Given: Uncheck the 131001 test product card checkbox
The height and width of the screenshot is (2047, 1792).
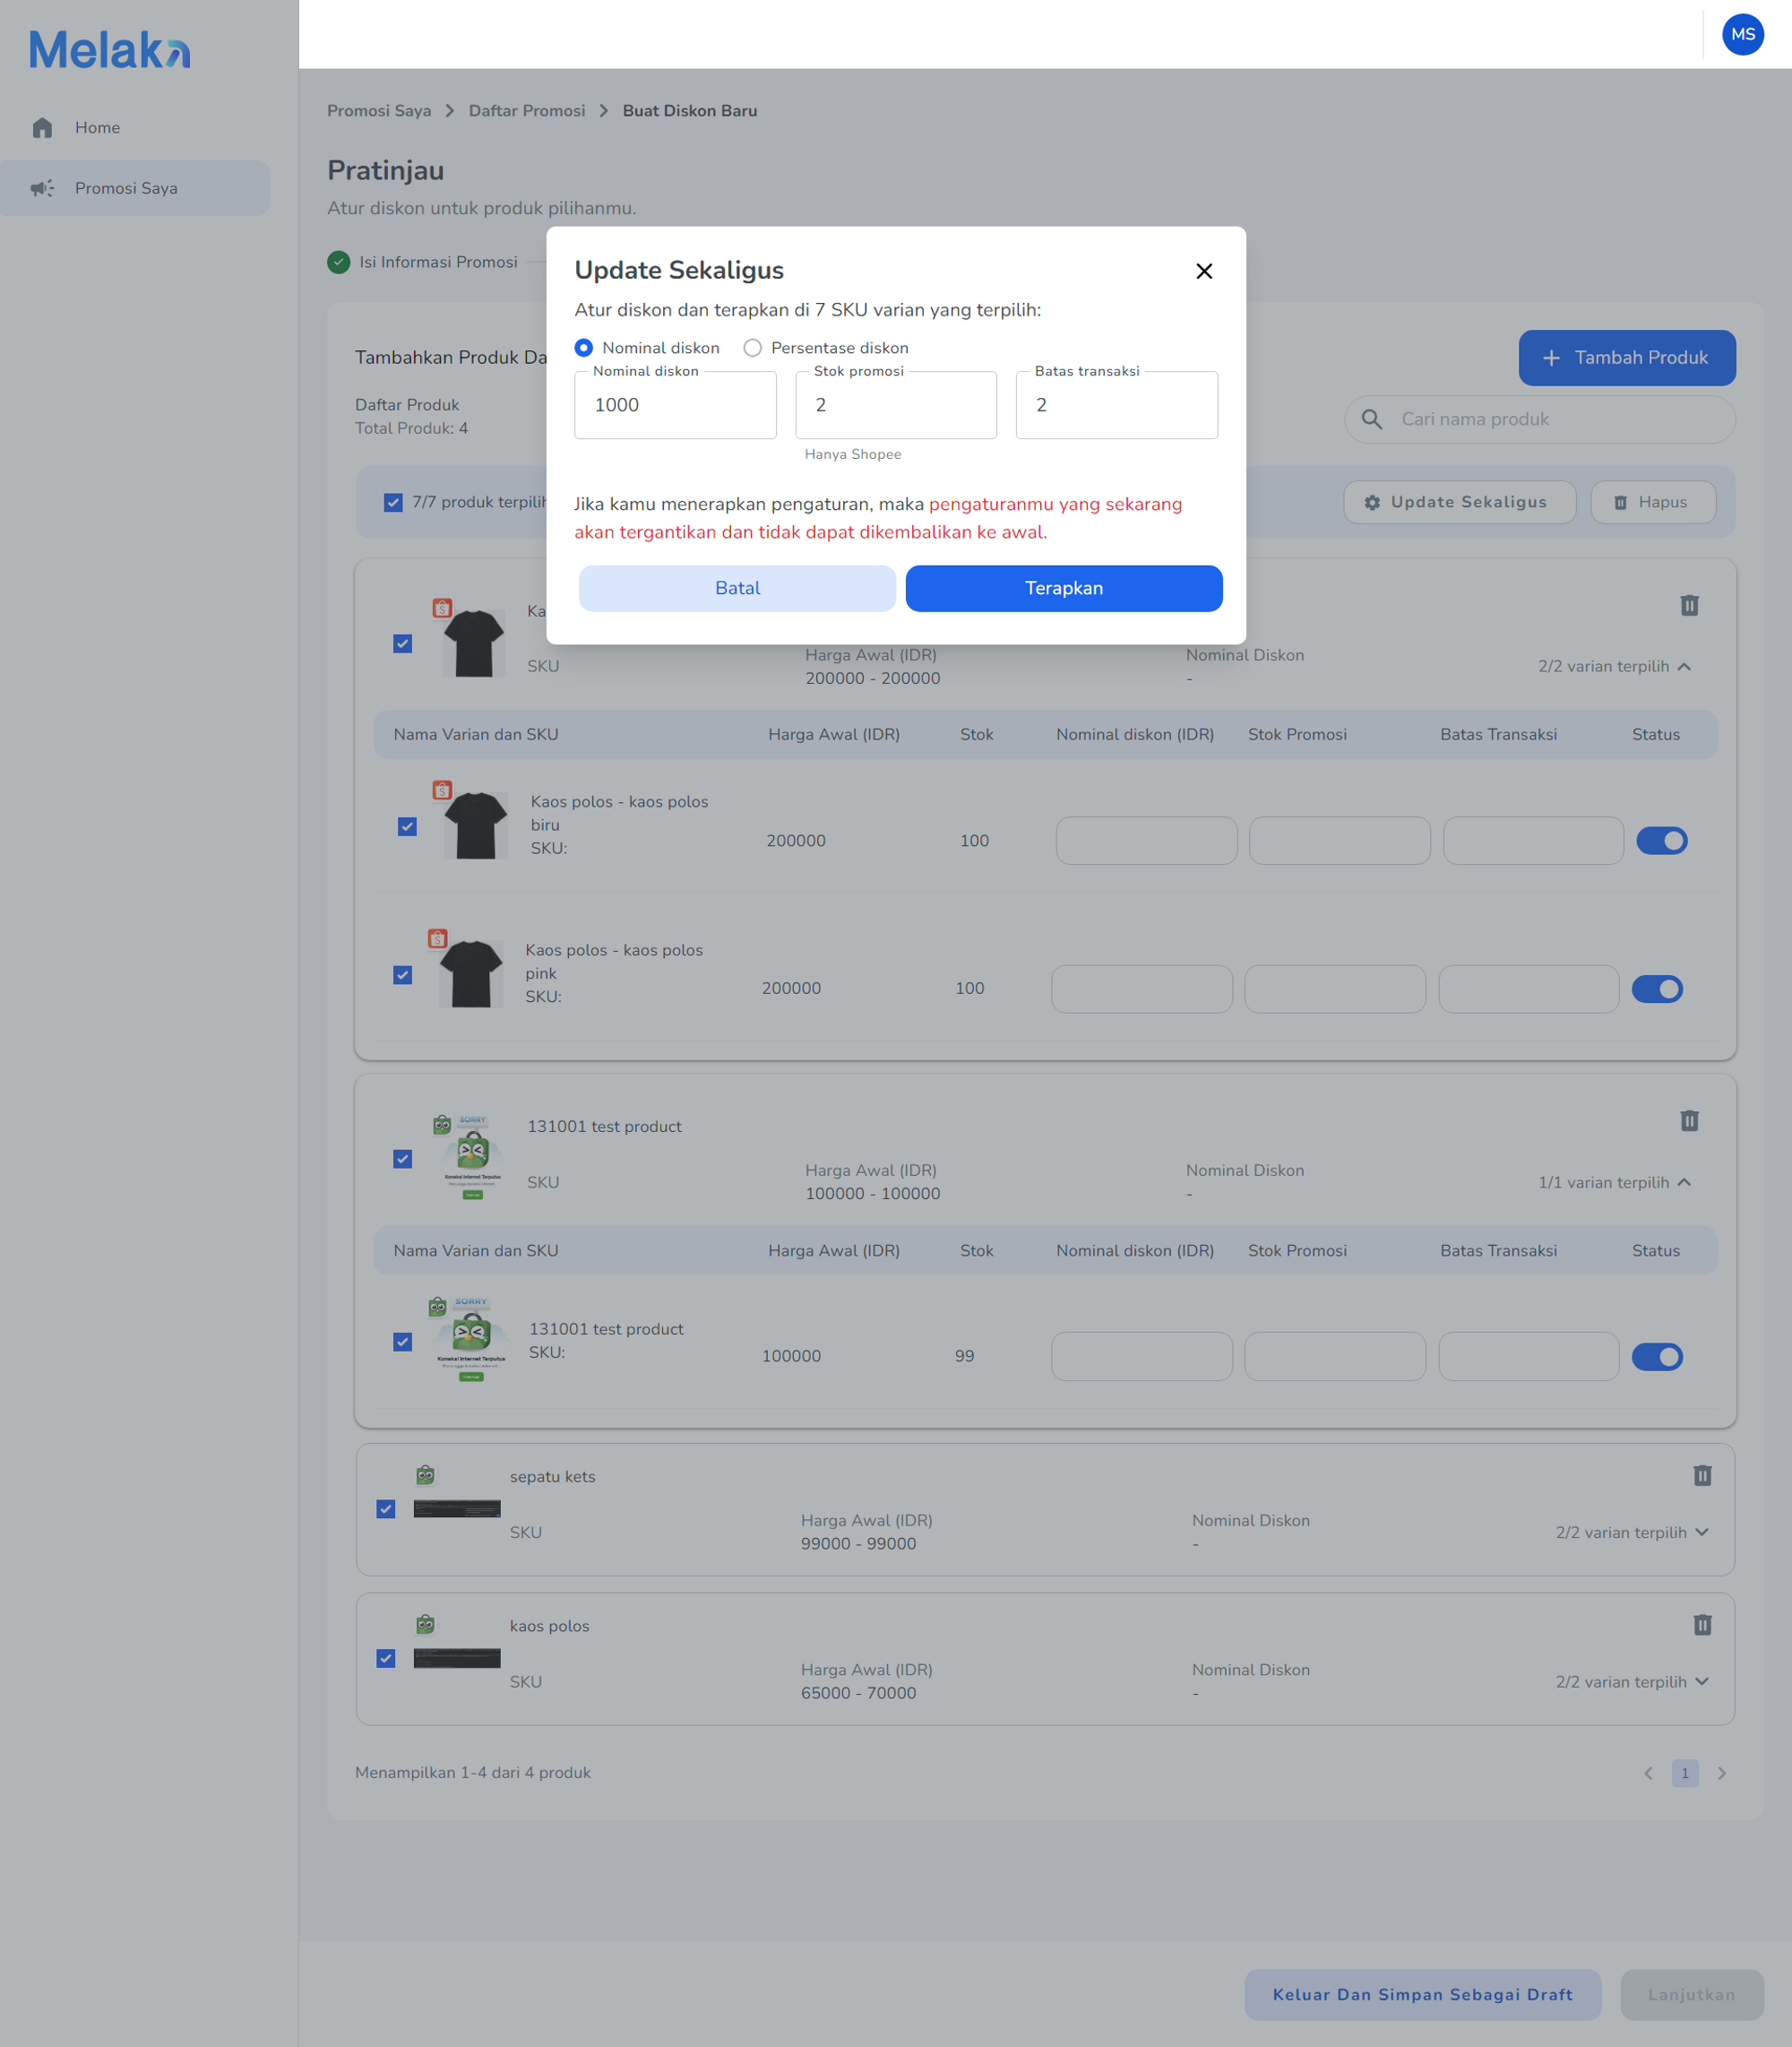Looking at the screenshot, I should [403, 1159].
